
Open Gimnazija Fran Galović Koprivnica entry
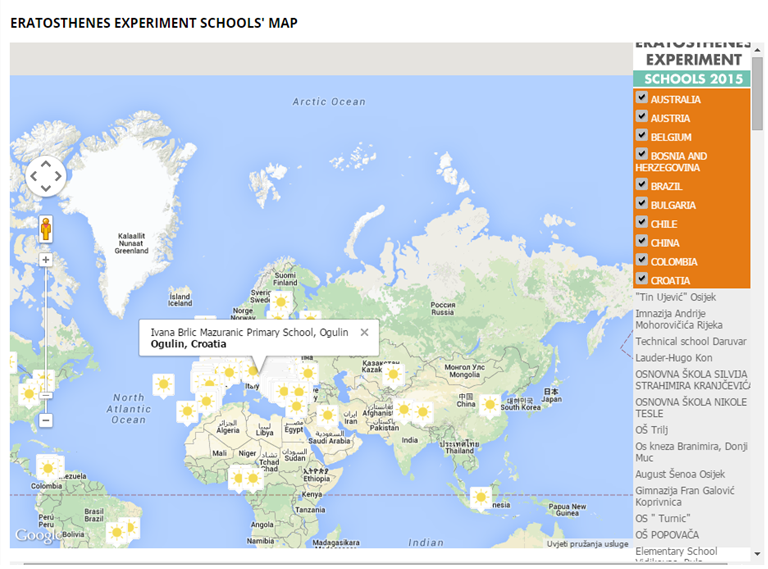pyautogui.click(x=685, y=496)
